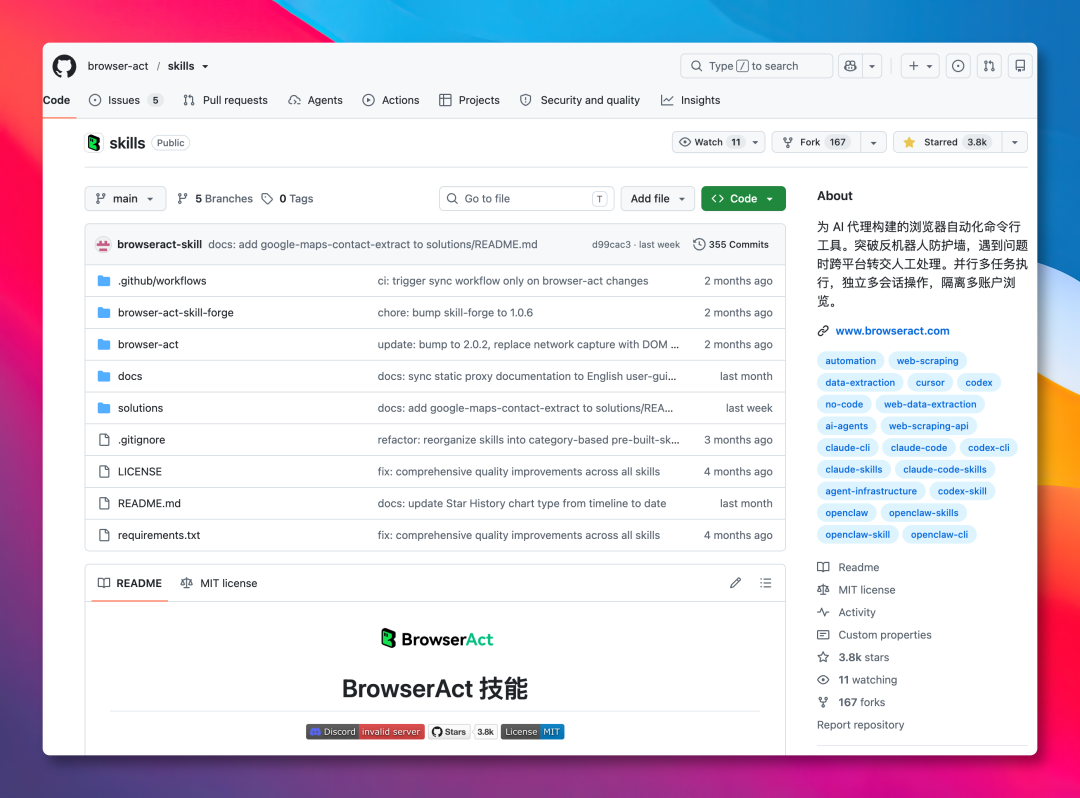Star toggle: click the Starred button
The width and height of the screenshot is (1080, 798).
click(948, 143)
